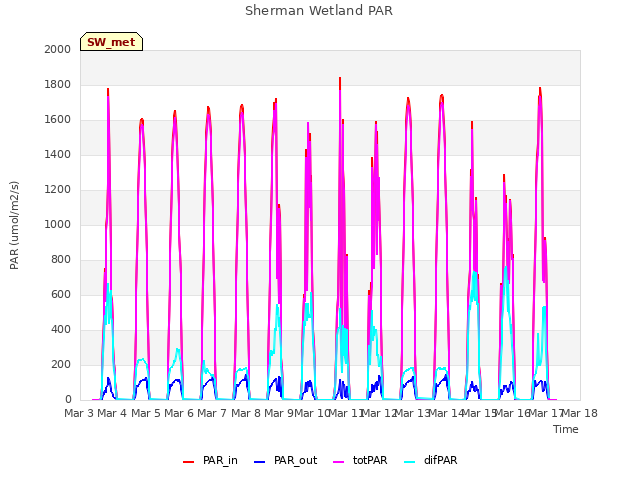Viewport: 640px width, 480px height.
Task: Click the 200 y-axis tick label
Action: 61,364
